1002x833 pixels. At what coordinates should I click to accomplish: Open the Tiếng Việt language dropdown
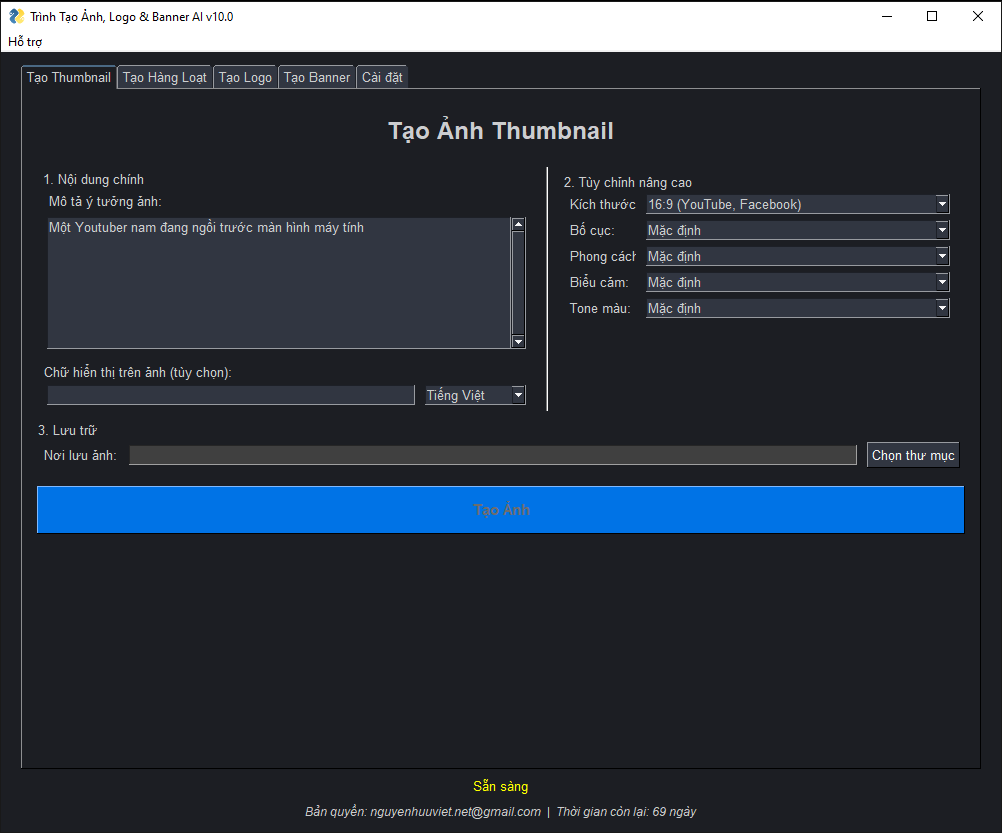coord(475,395)
